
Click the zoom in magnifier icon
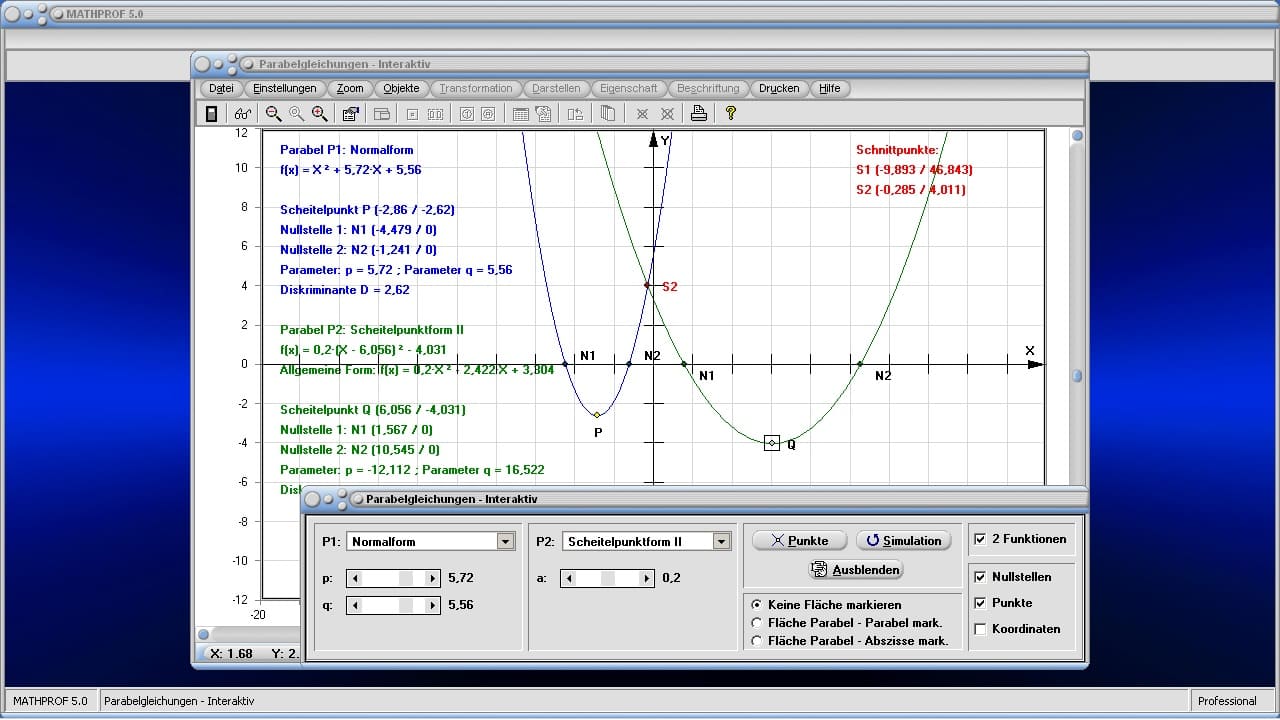(x=320, y=114)
